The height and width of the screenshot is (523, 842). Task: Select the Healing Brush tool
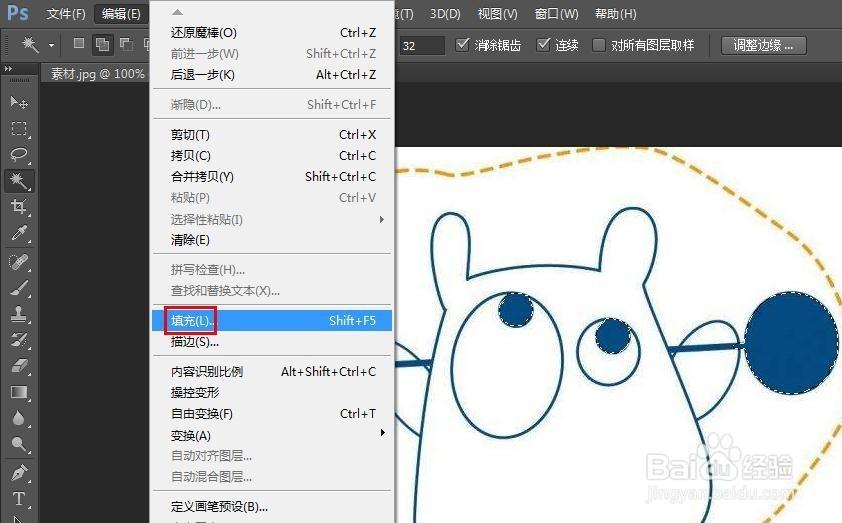19,262
